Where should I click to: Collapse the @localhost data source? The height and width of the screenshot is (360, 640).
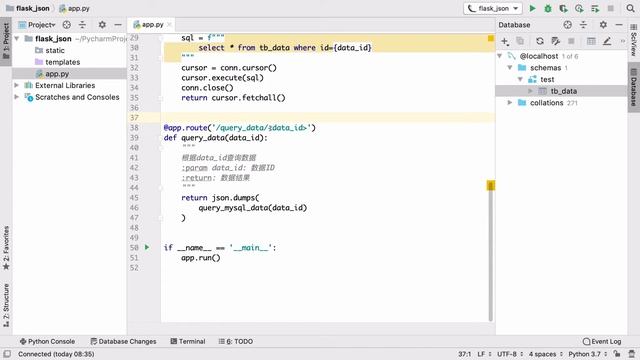pyautogui.click(x=500, y=56)
